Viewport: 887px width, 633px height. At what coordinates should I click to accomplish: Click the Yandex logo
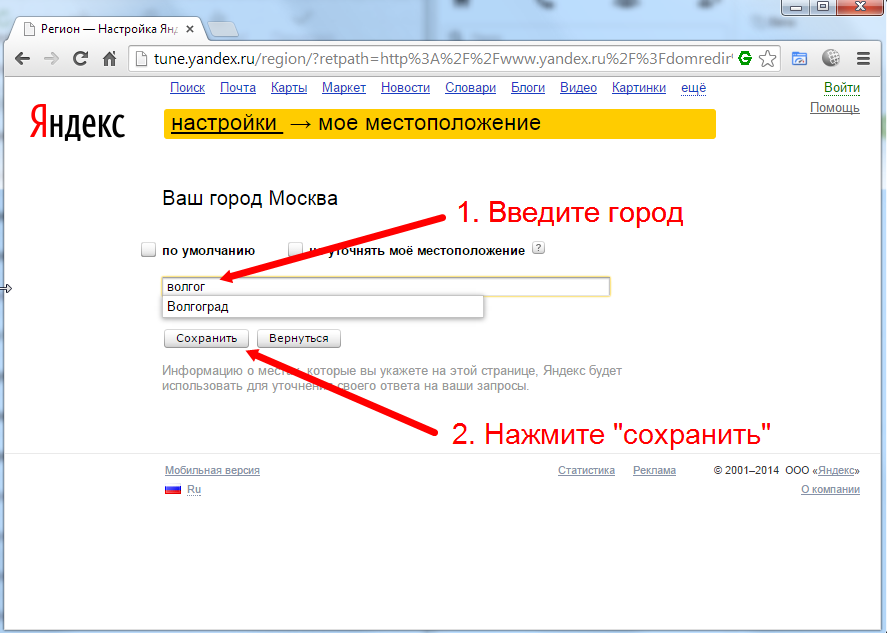click(77, 123)
